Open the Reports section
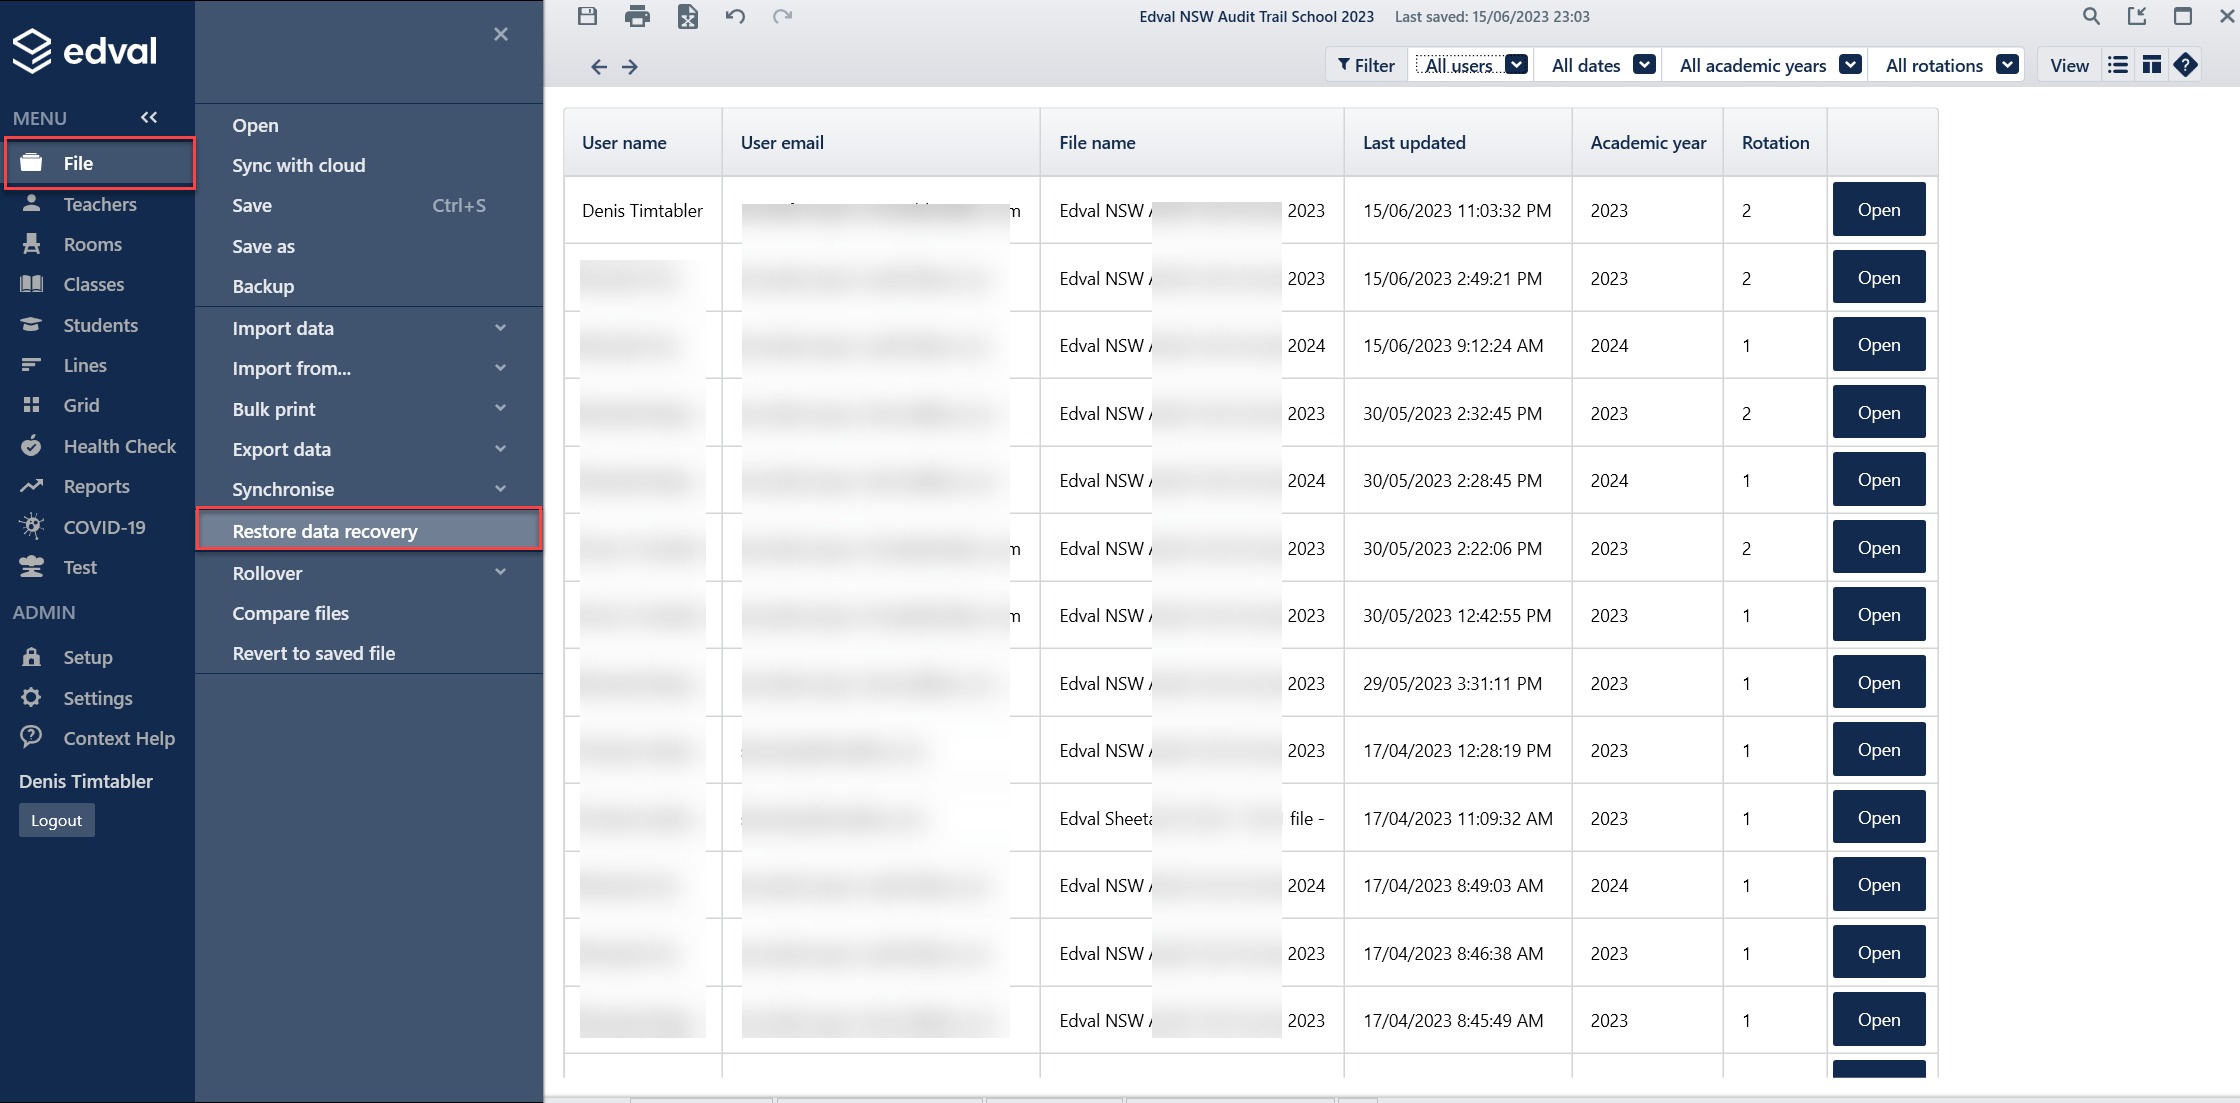Image resolution: width=2240 pixels, height=1103 pixels. tap(96, 486)
